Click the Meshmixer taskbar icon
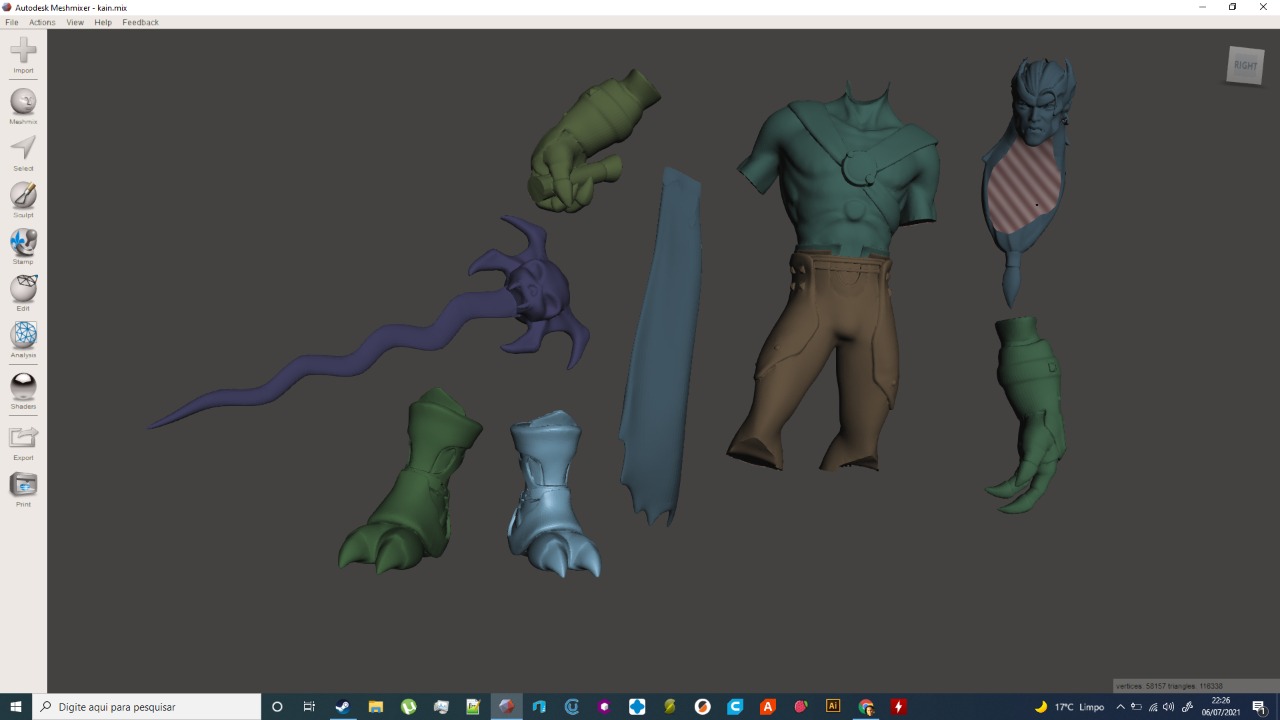1280x720 pixels. 507,707
